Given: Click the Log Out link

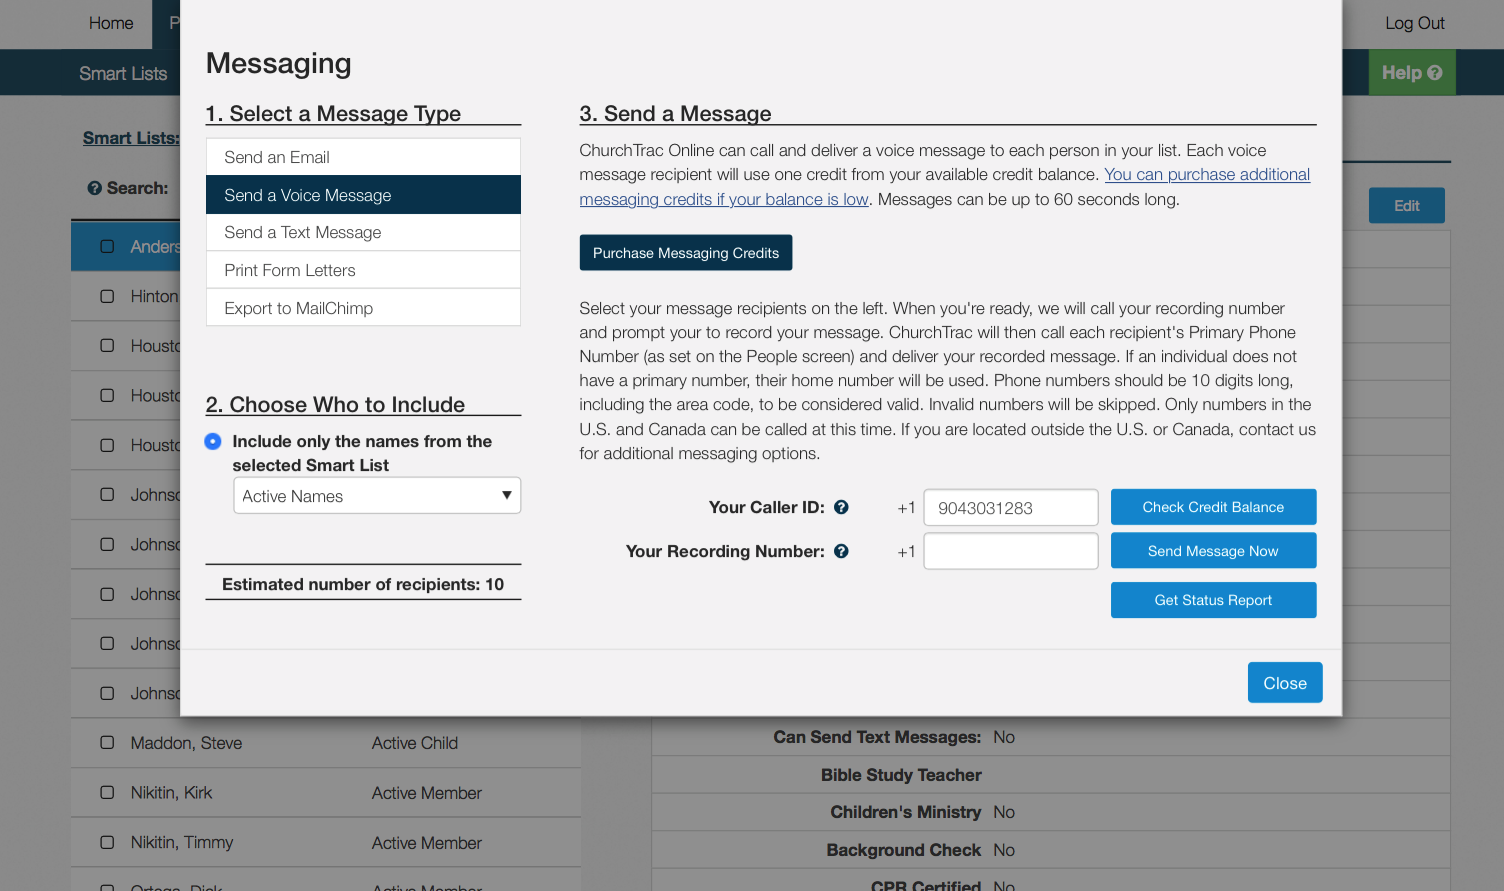Looking at the screenshot, I should pyautogui.click(x=1414, y=23).
